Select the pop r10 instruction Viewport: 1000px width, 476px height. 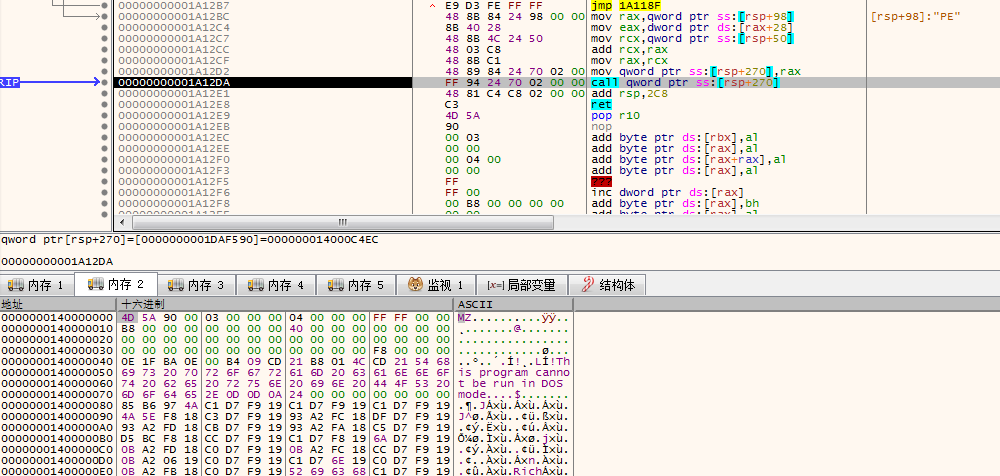613,115
